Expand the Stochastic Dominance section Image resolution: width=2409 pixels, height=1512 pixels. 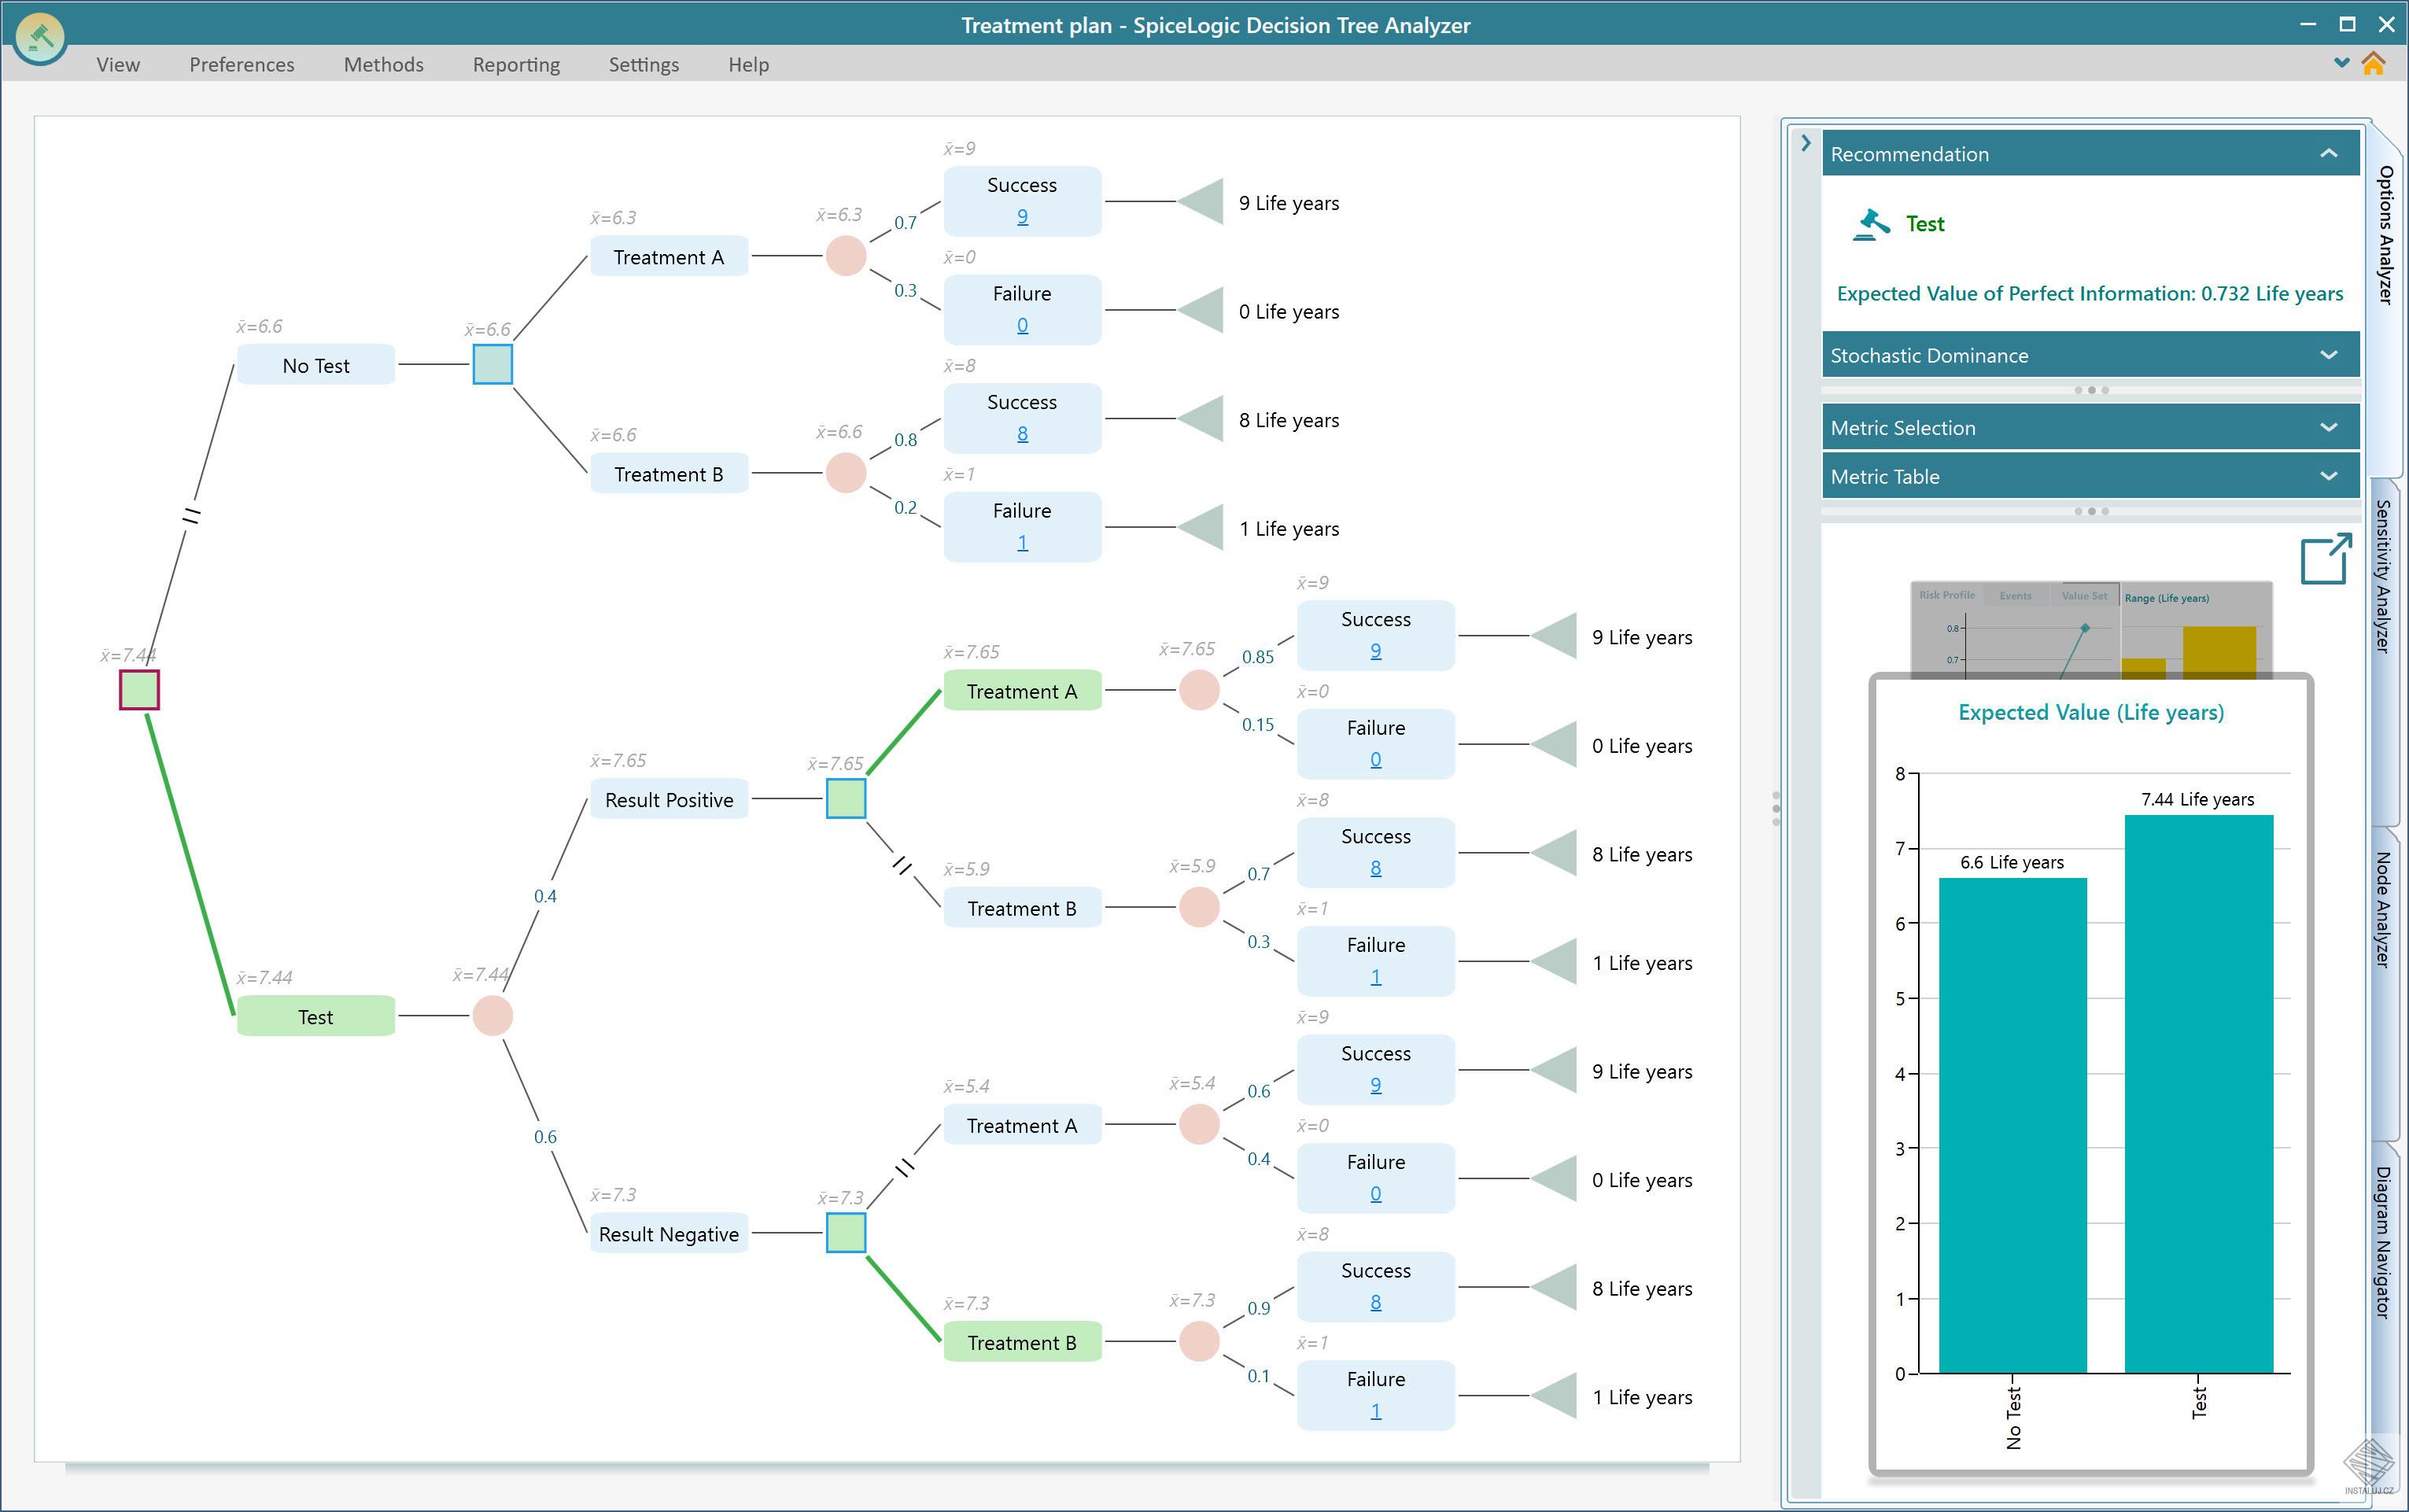[x=2330, y=355]
